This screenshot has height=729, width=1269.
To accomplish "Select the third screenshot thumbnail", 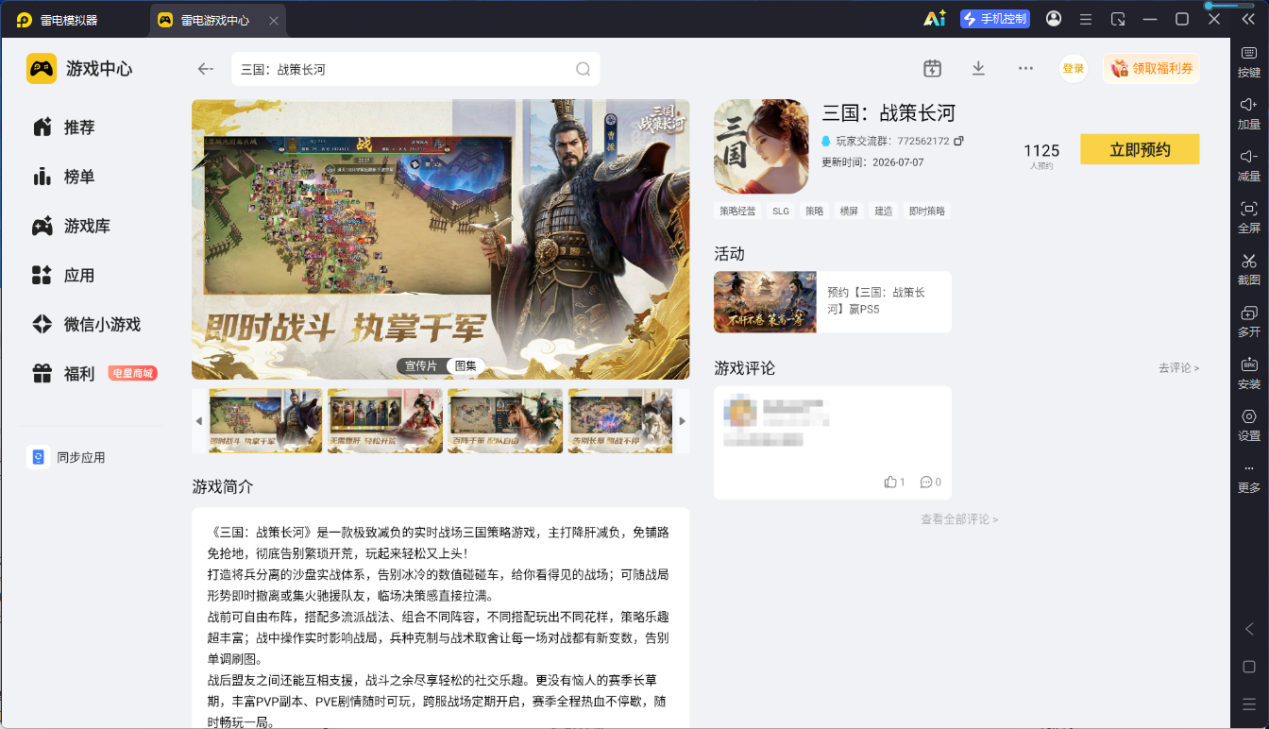I will pos(505,421).
